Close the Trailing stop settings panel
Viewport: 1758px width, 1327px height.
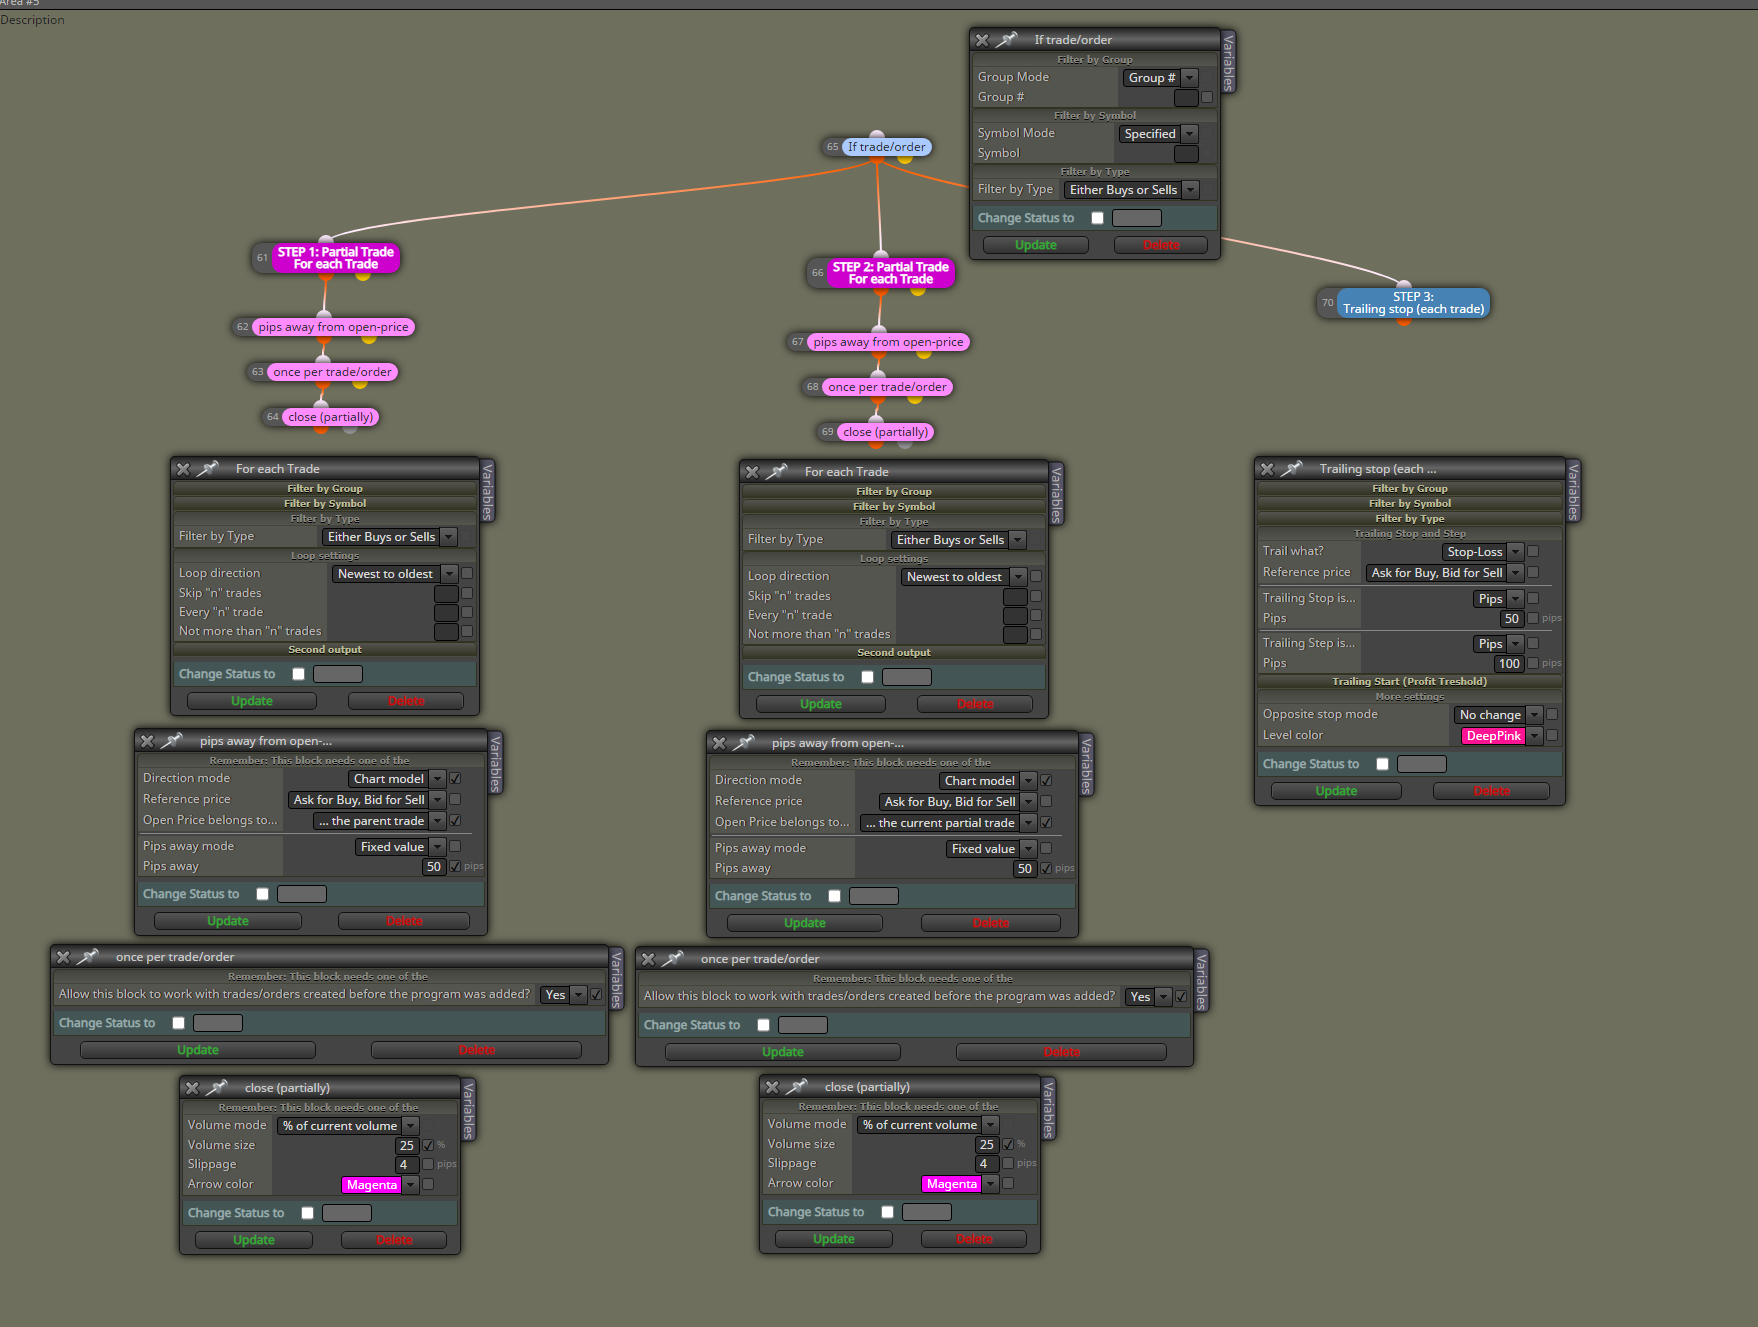coord(1267,469)
